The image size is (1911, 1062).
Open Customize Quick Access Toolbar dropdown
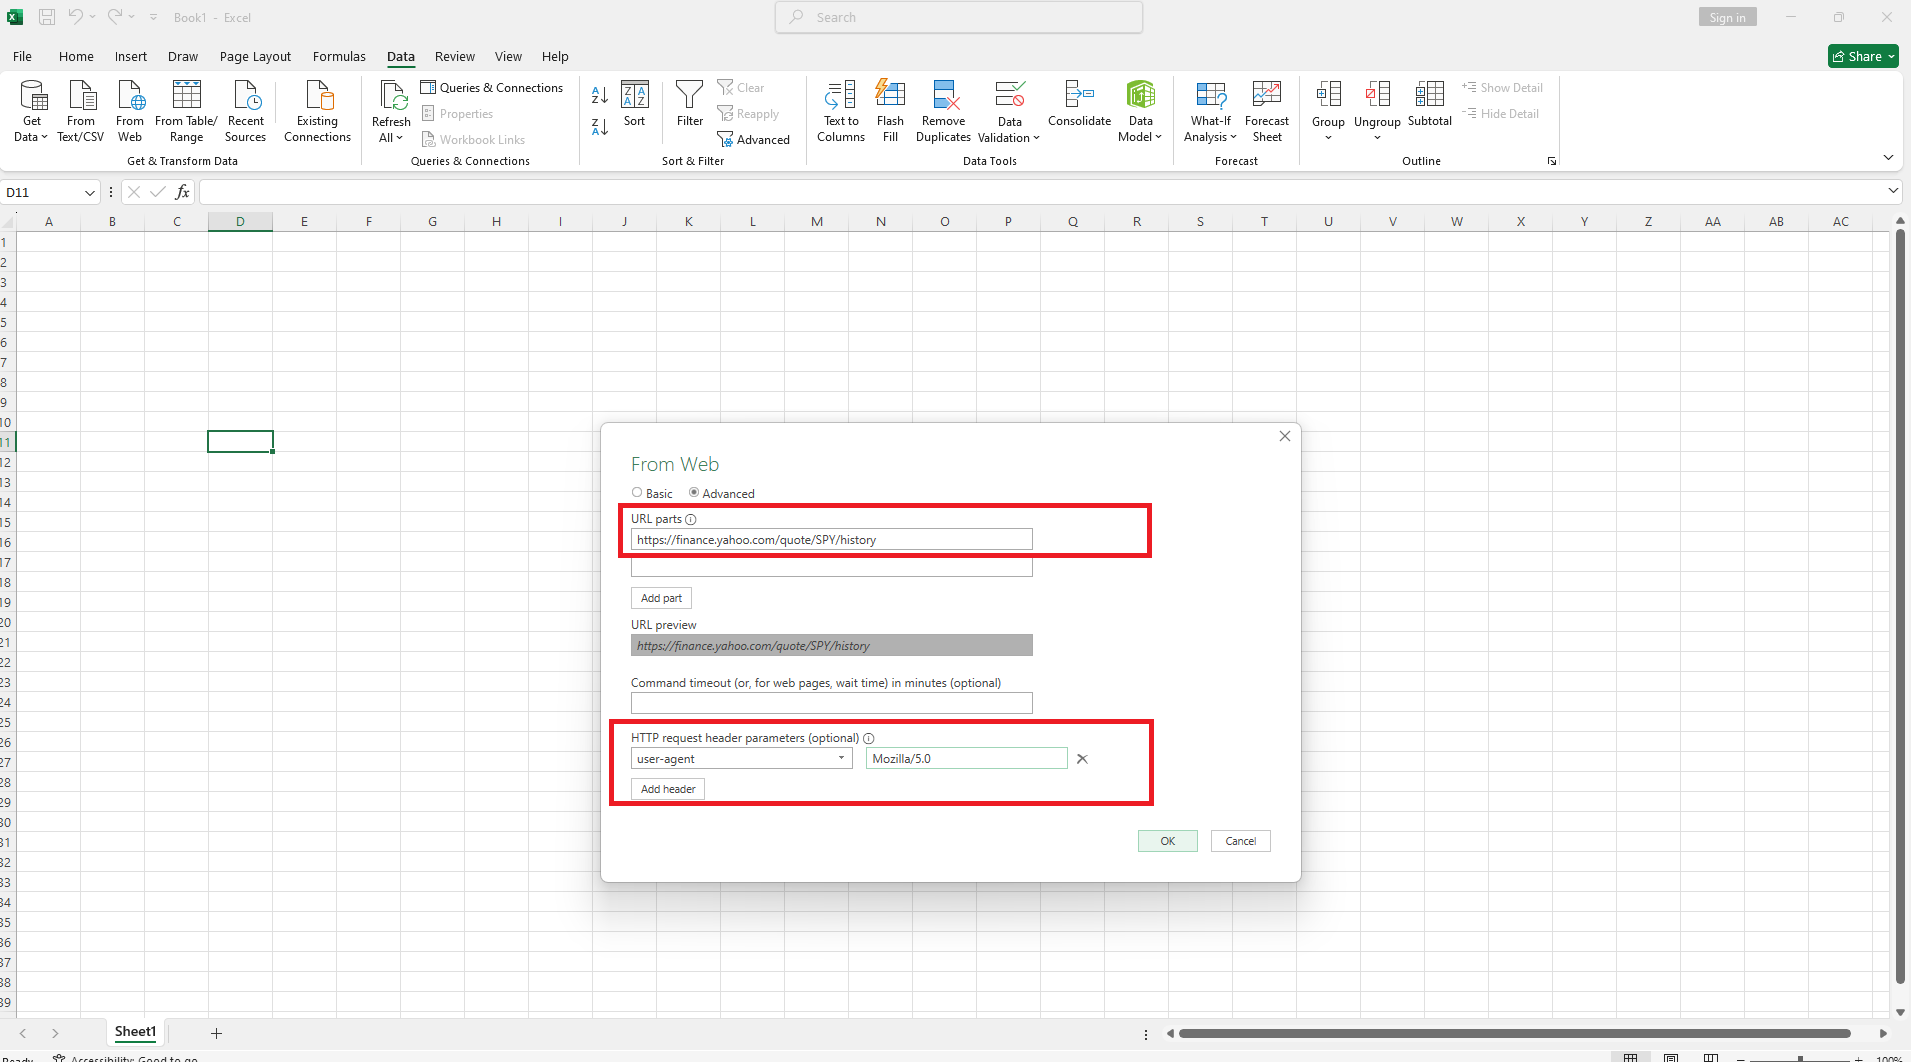click(x=153, y=17)
